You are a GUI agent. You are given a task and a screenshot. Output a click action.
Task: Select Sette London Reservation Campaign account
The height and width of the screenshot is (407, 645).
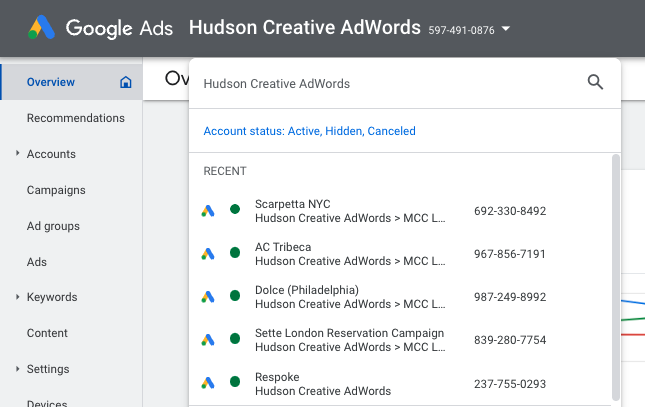pyautogui.click(x=400, y=340)
